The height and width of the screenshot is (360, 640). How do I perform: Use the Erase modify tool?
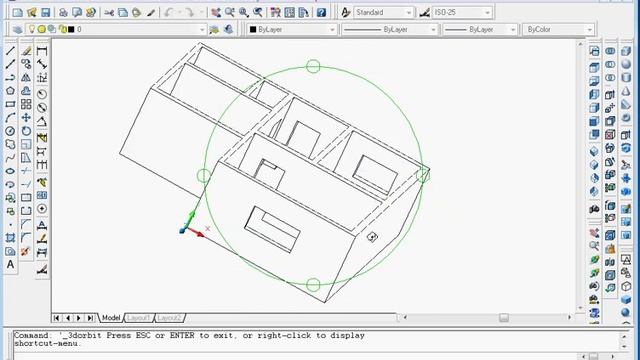coord(26,51)
